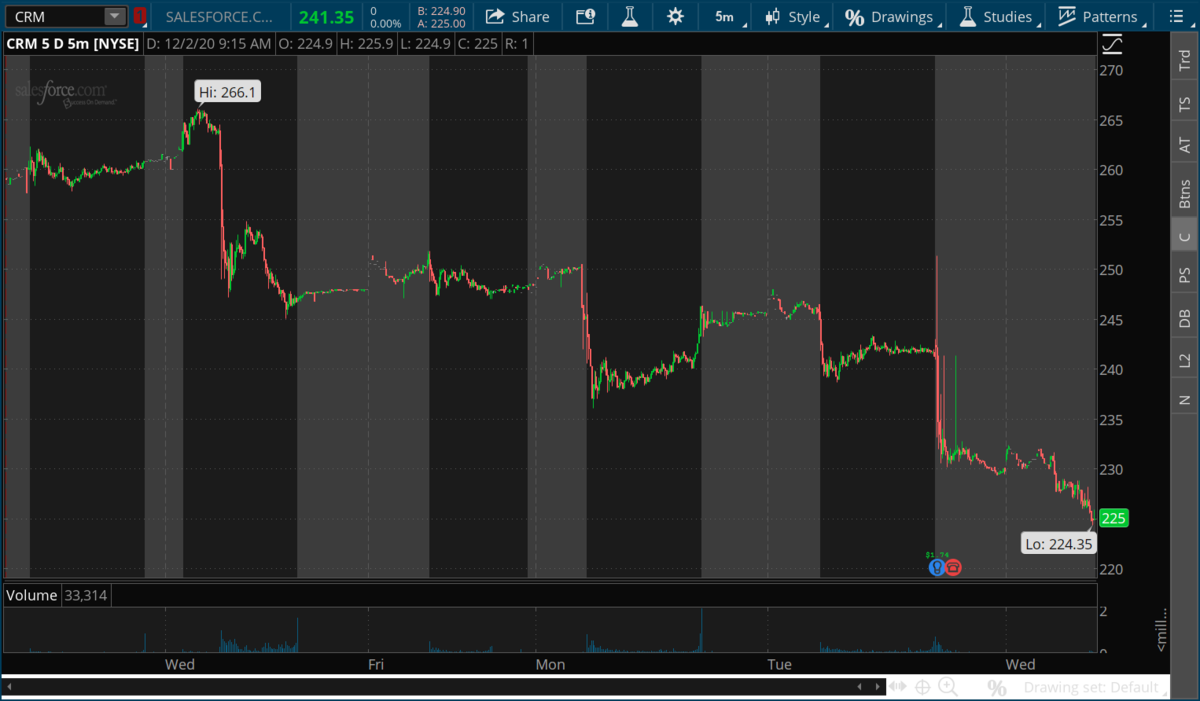Open the N sidebar tab
Screen dimensions: 1200x701
1185,399
